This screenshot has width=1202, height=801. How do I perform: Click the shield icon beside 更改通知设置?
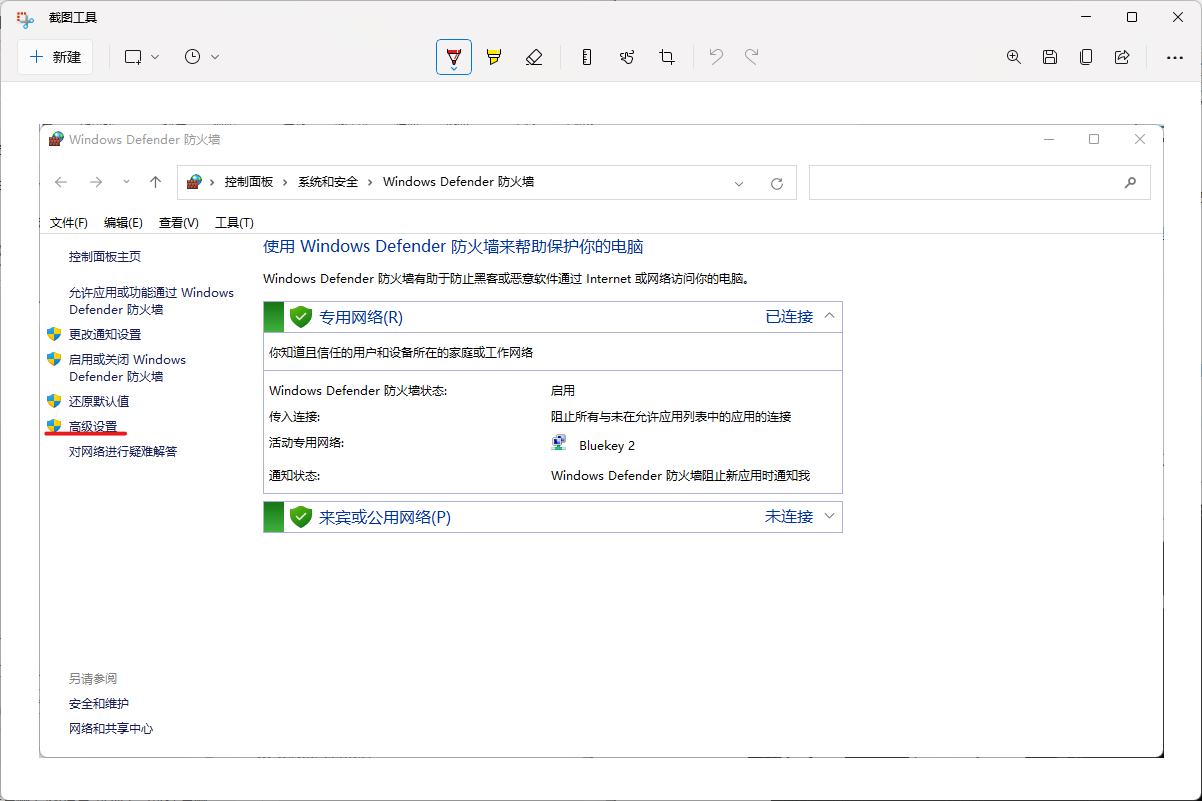point(54,333)
